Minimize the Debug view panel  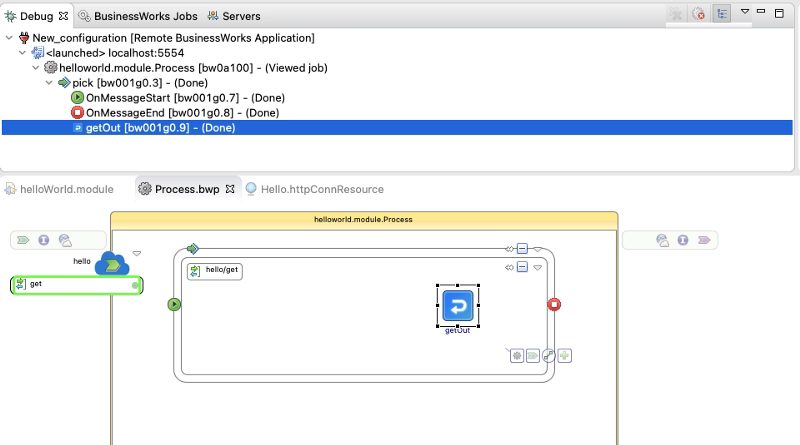(761, 11)
